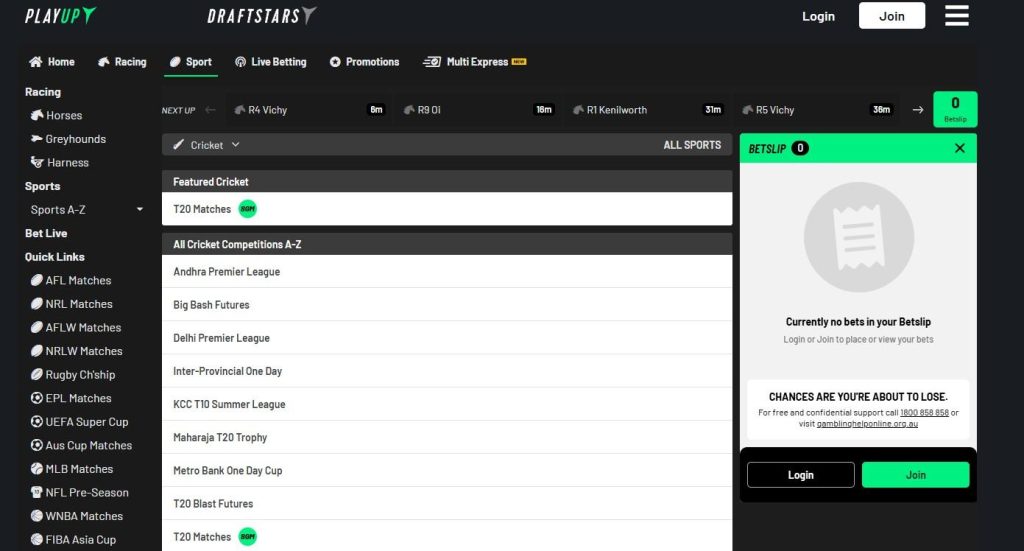Open Big Bash Futures competition
The image size is (1024, 551).
tap(447, 304)
